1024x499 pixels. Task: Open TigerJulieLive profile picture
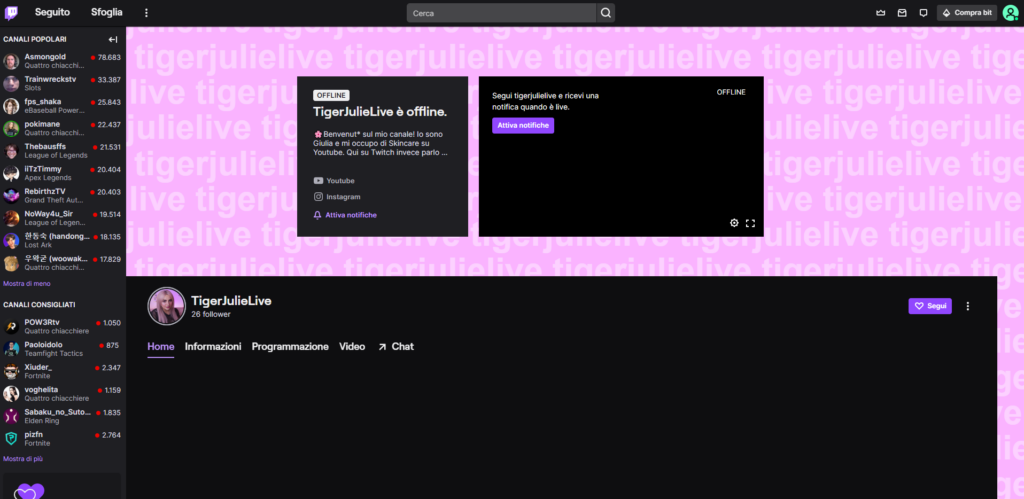[167, 306]
